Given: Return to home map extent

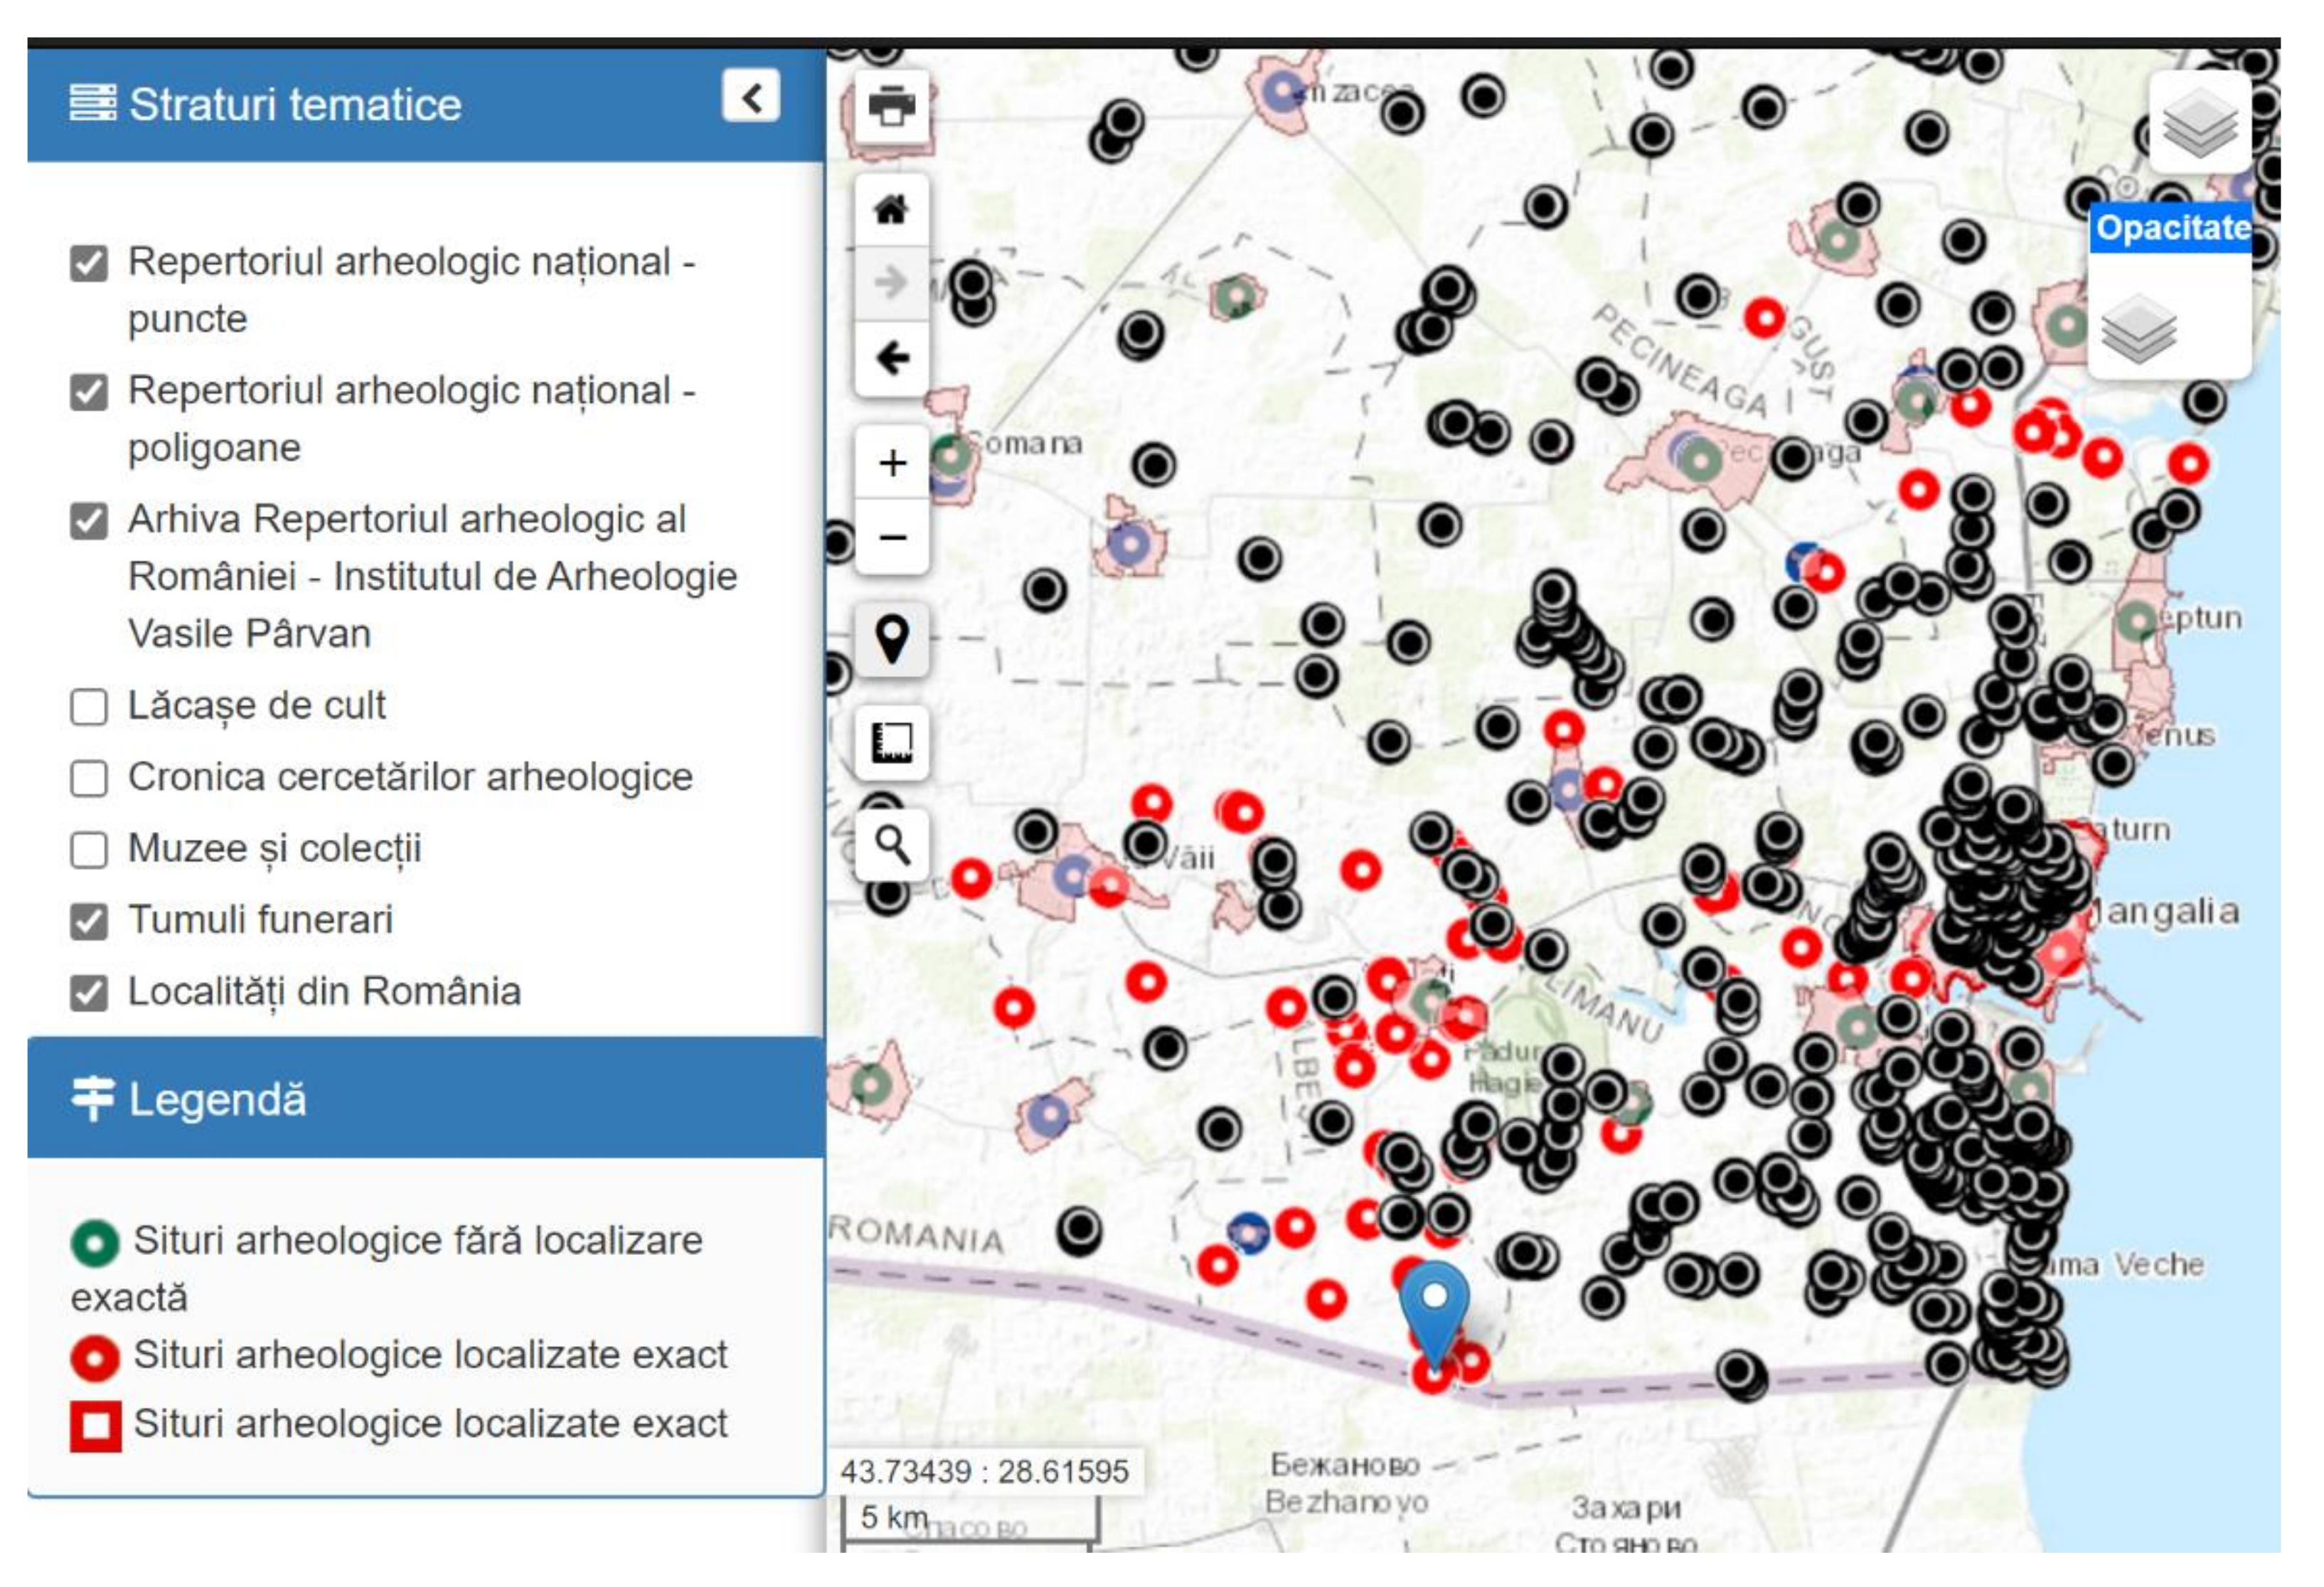Looking at the screenshot, I should [891, 210].
